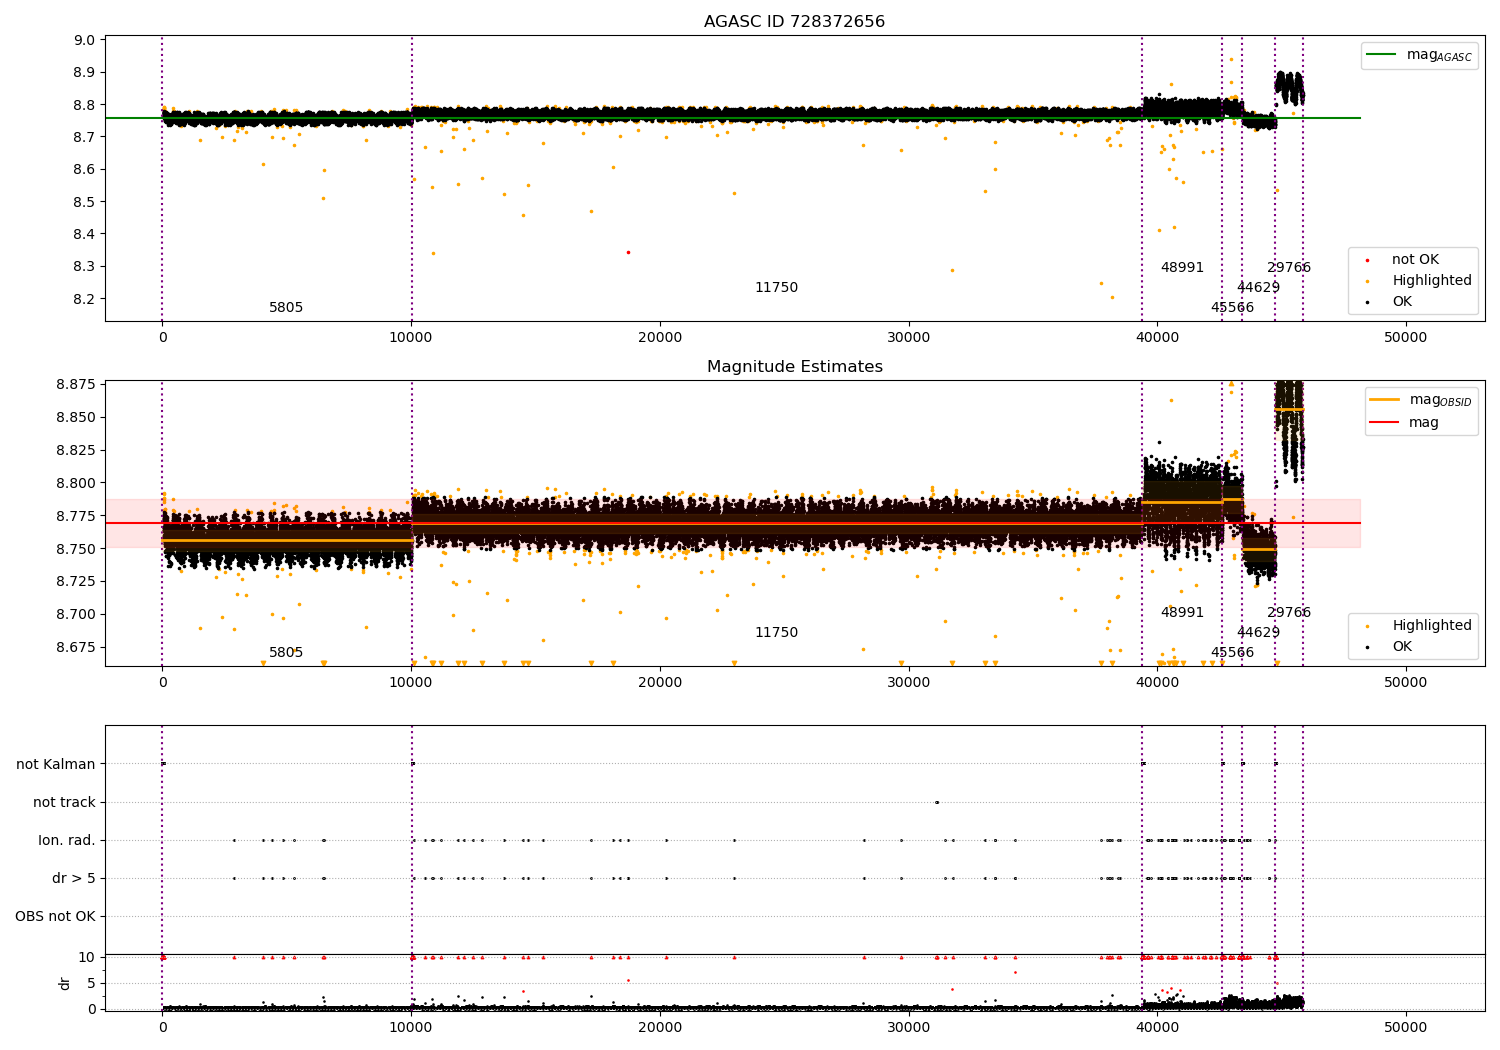Image resolution: width=1500 pixels, height=1050 pixels.
Task: Select the 8.875 y-axis tick label
Action: tap(76, 385)
